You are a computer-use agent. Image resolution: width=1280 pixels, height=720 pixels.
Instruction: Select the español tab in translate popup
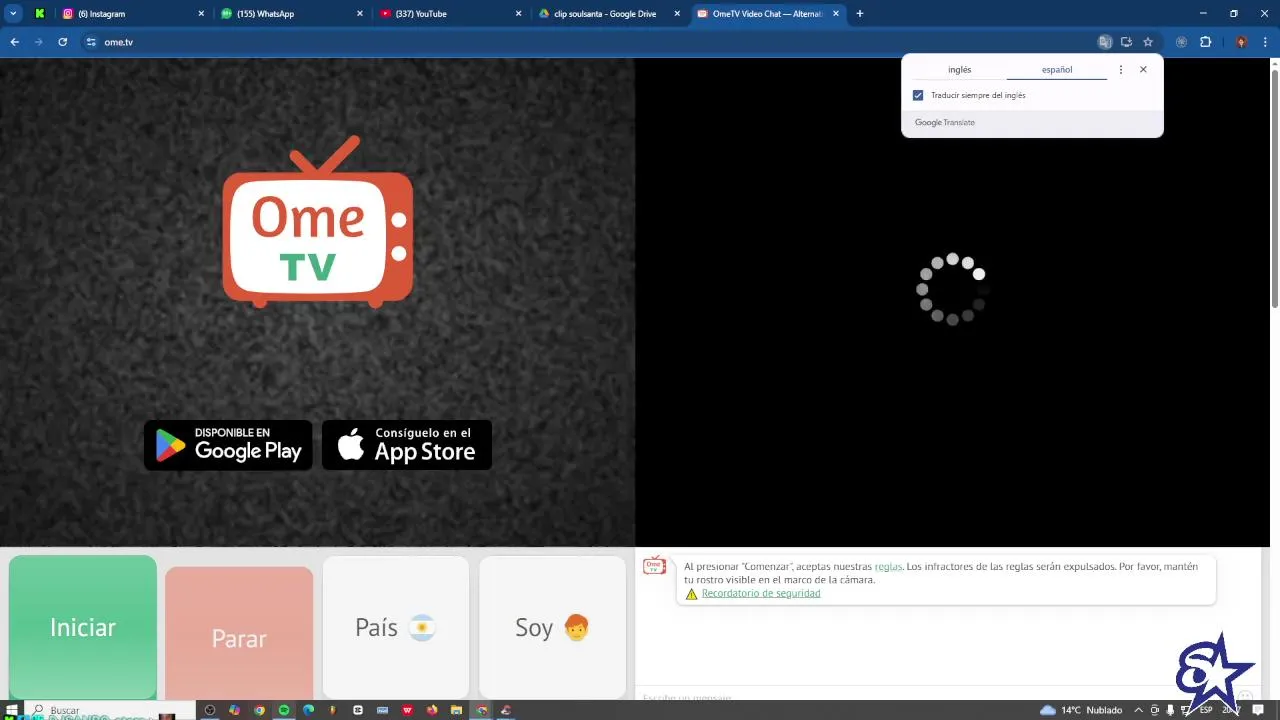[x=1057, y=70]
